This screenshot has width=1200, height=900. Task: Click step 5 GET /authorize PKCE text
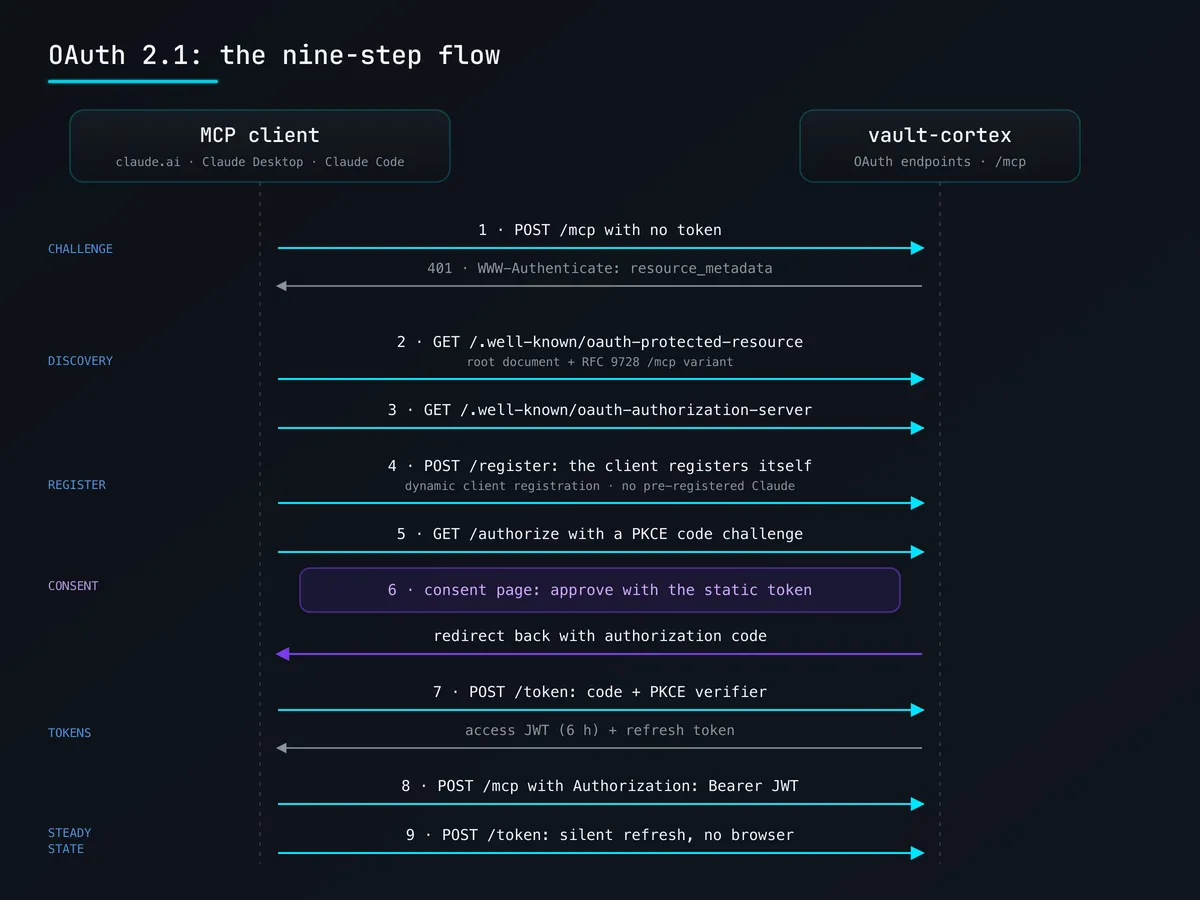pos(600,534)
